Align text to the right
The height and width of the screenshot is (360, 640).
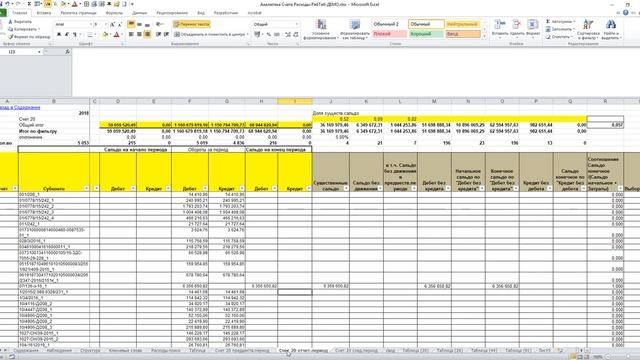tap(147, 35)
